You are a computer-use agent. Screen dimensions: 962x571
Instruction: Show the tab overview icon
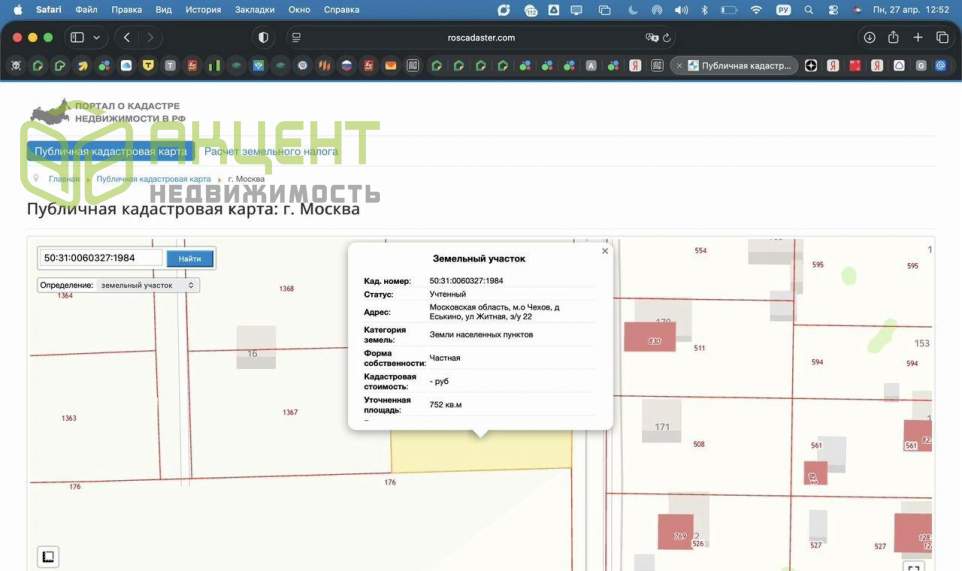pyautogui.click(x=942, y=37)
